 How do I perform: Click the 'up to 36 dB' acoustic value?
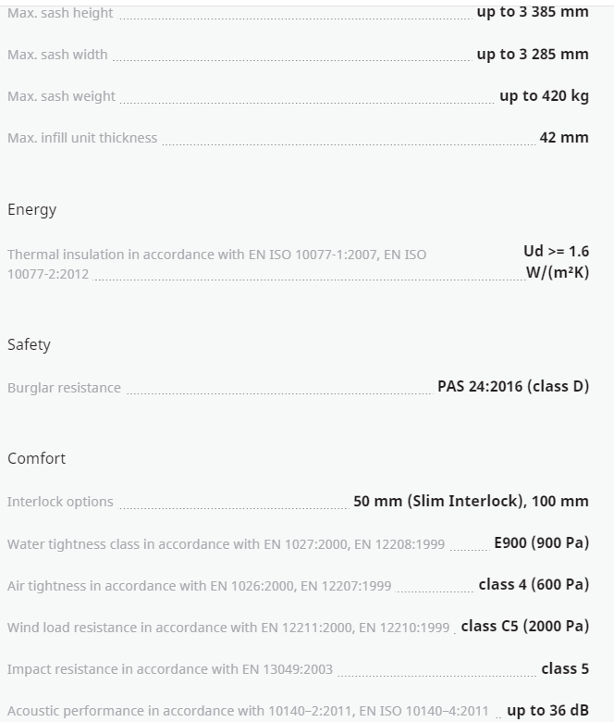[548, 711]
